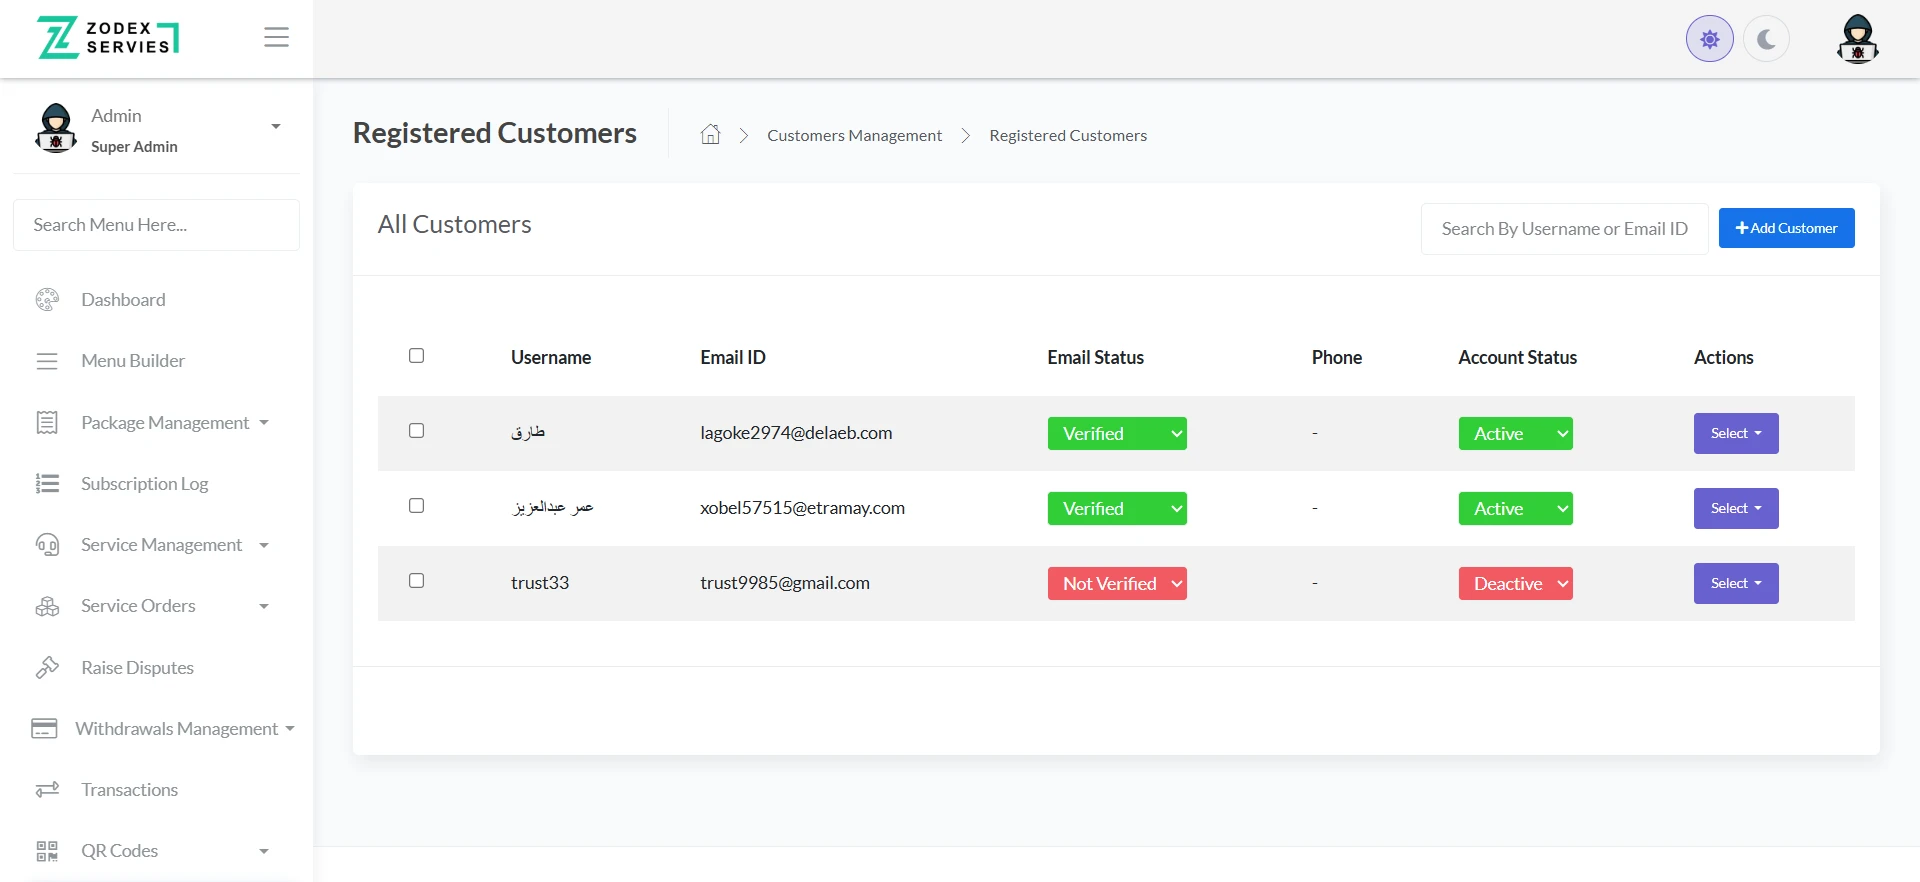
Task: Select checkbox for lagoke2974@delaeb.com row
Action: [x=417, y=431]
